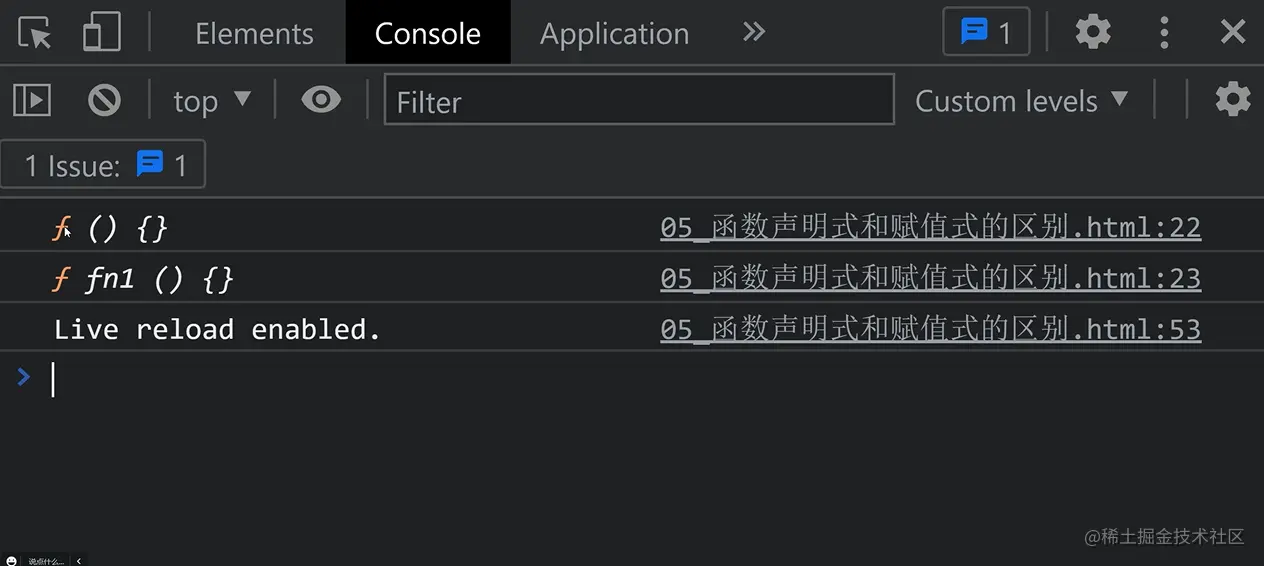Toggle the device toolbar icon
Screen dimensions: 1264x566
pyautogui.click(x=101, y=33)
